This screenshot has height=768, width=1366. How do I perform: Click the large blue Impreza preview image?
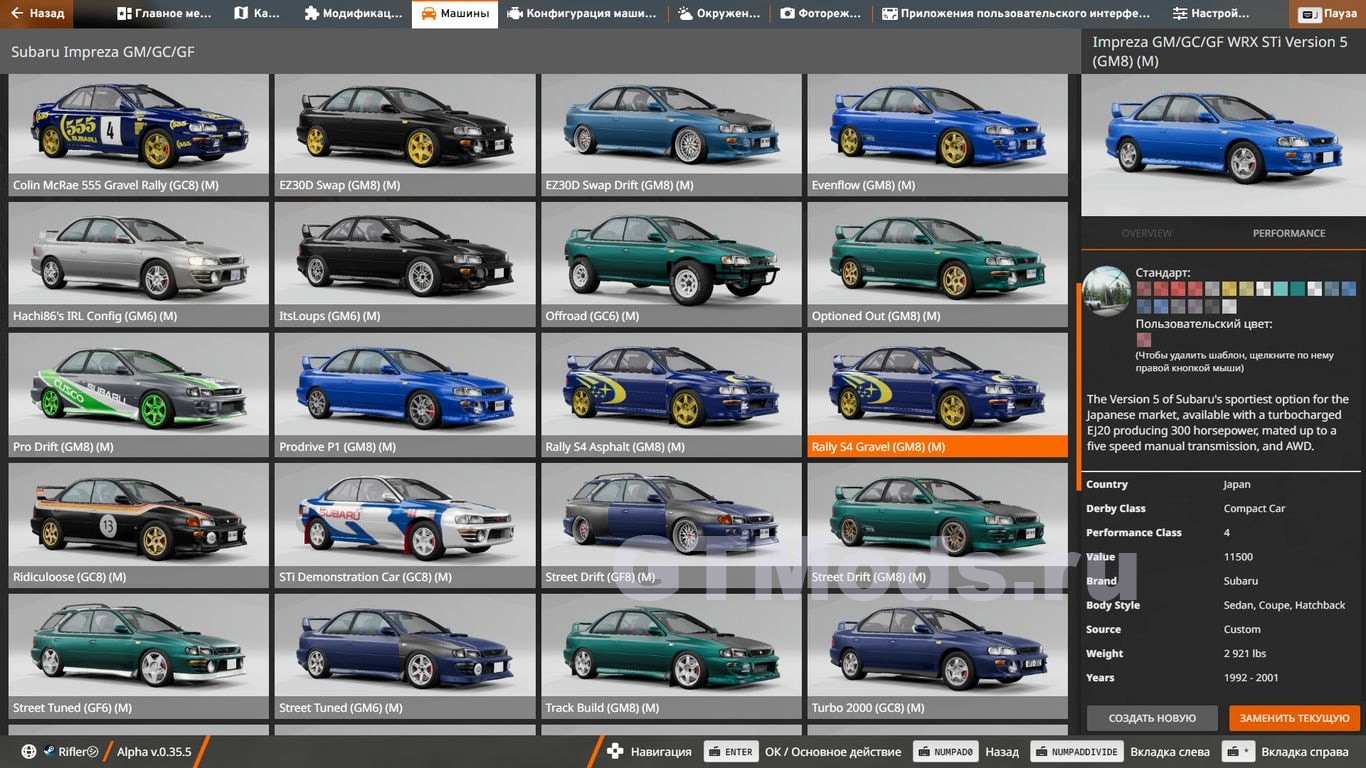pyautogui.click(x=1223, y=145)
